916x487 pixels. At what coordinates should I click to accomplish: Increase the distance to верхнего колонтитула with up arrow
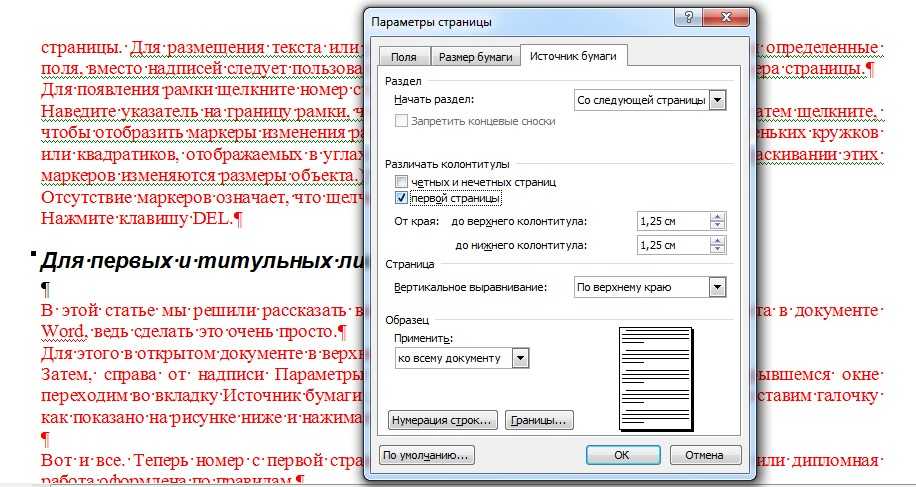(x=717, y=215)
